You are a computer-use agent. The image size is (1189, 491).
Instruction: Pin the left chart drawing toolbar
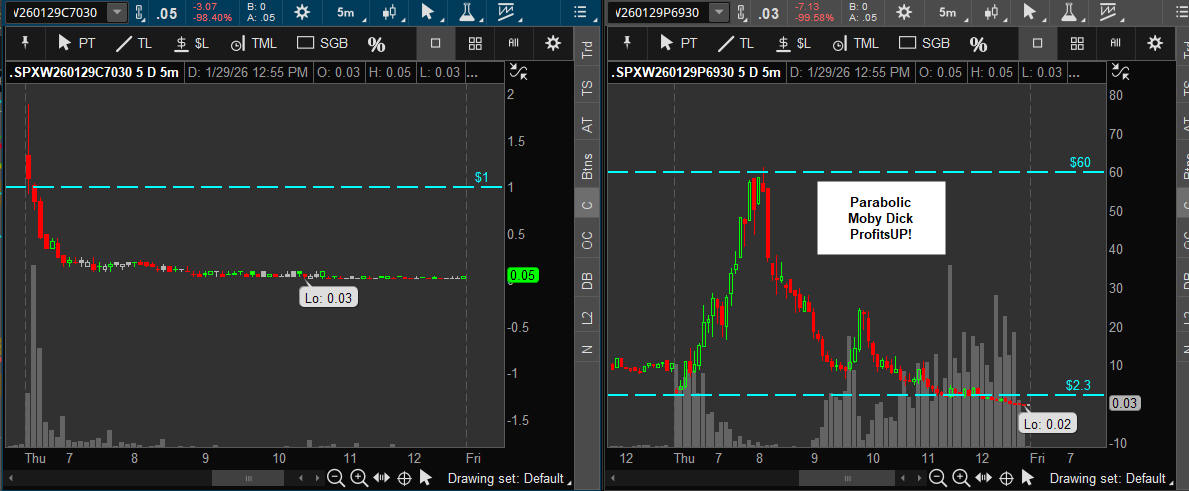[25, 43]
